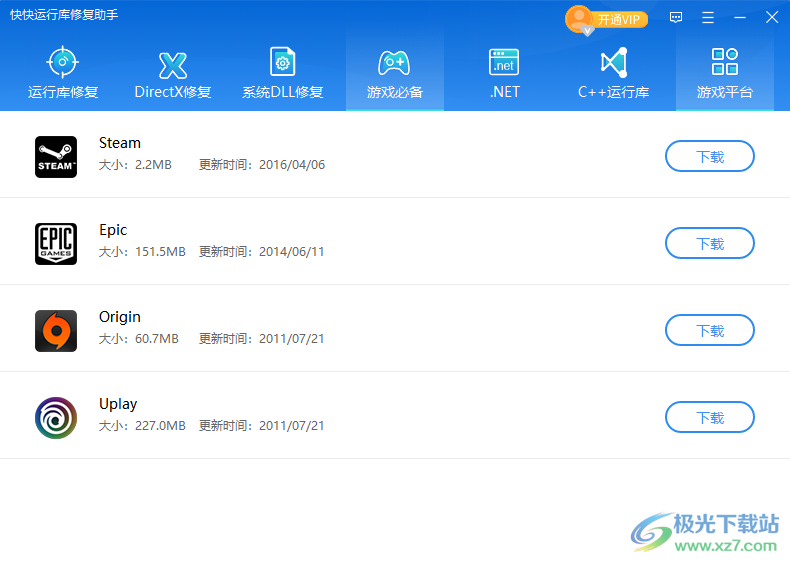Screen dimensions: 790x562
Task: Click Epic update date 2014/06/11
Action: (291, 252)
